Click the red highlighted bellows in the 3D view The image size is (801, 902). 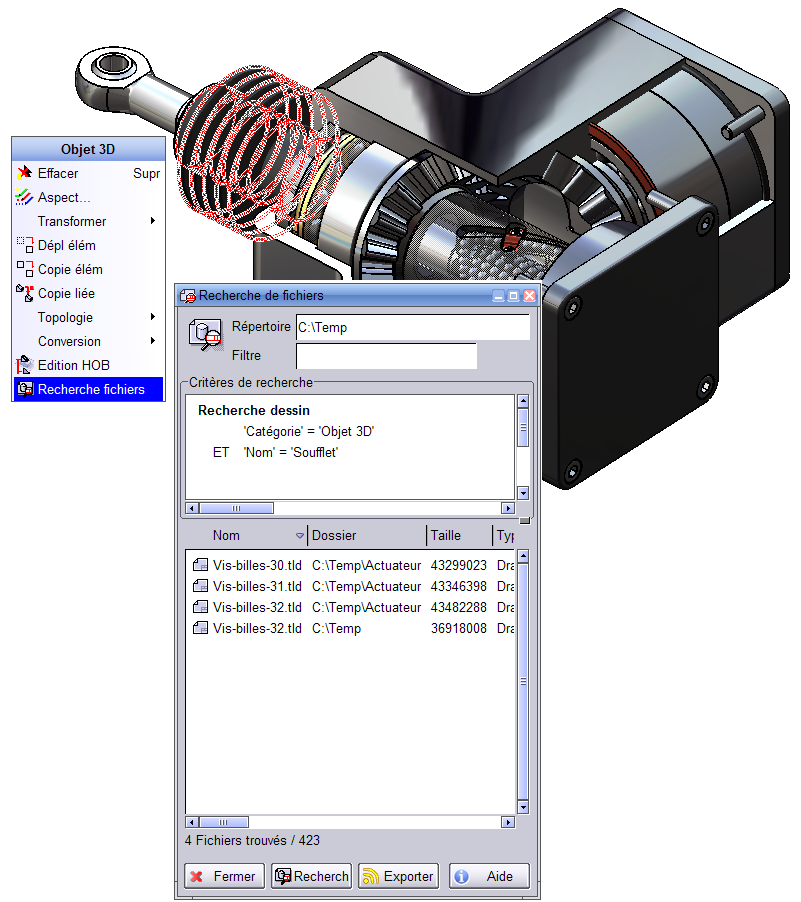click(x=256, y=152)
